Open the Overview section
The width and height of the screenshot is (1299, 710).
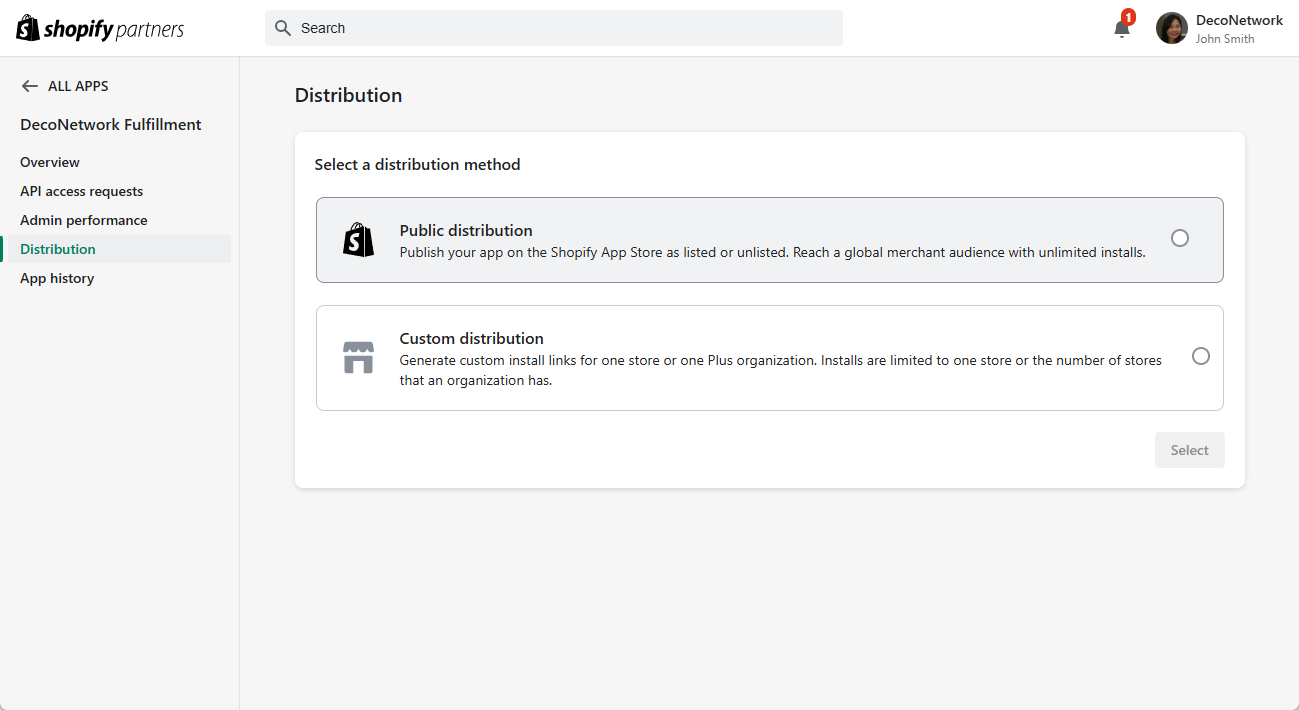click(x=50, y=162)
